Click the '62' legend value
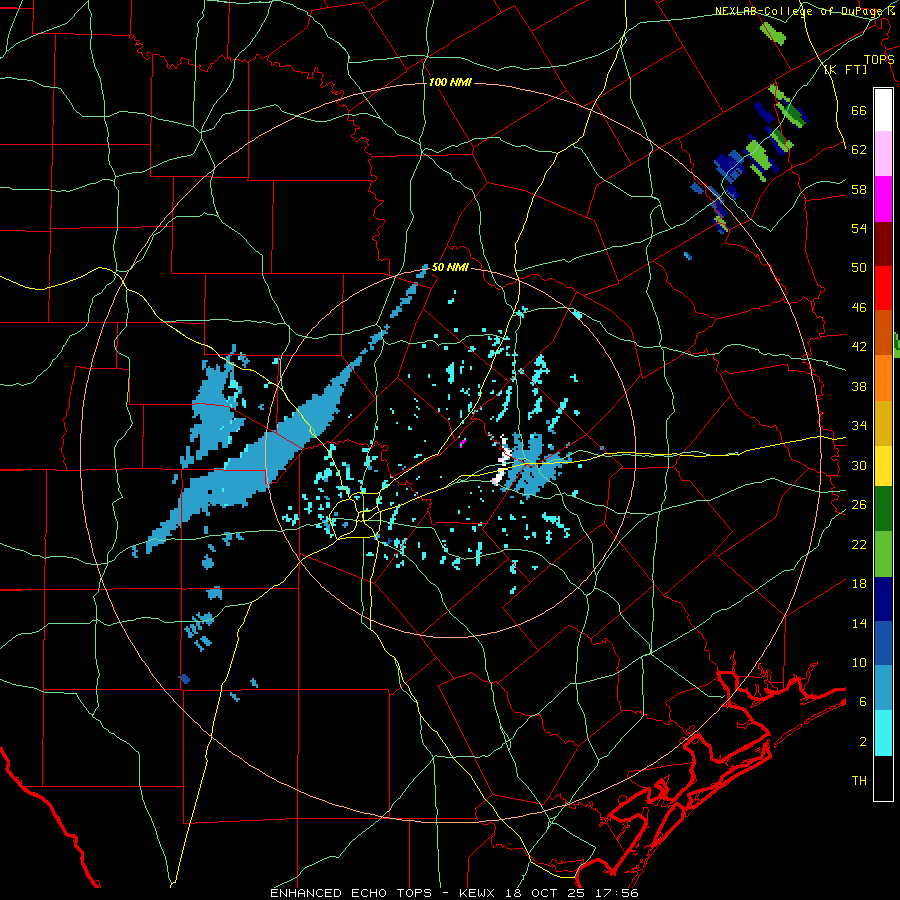This screenshot has height=900, width=900. tap(859, 150)
